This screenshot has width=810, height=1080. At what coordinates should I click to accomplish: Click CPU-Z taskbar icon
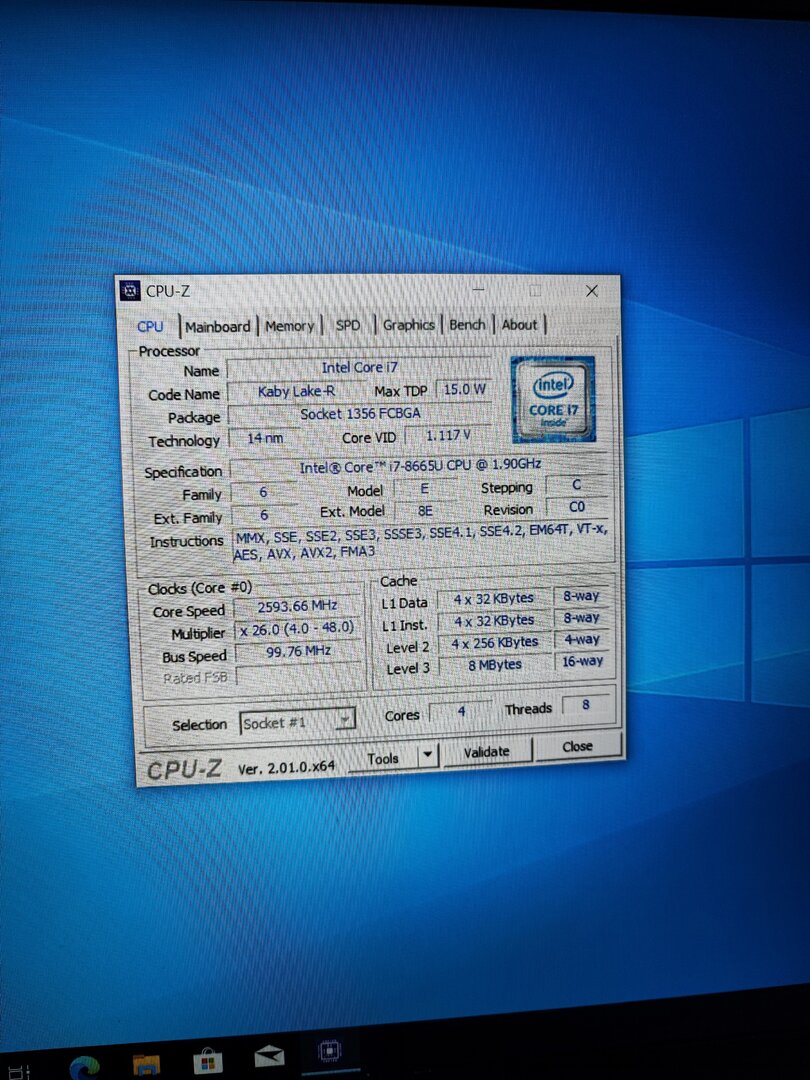pyautogui.click(x=330, y=1052)
